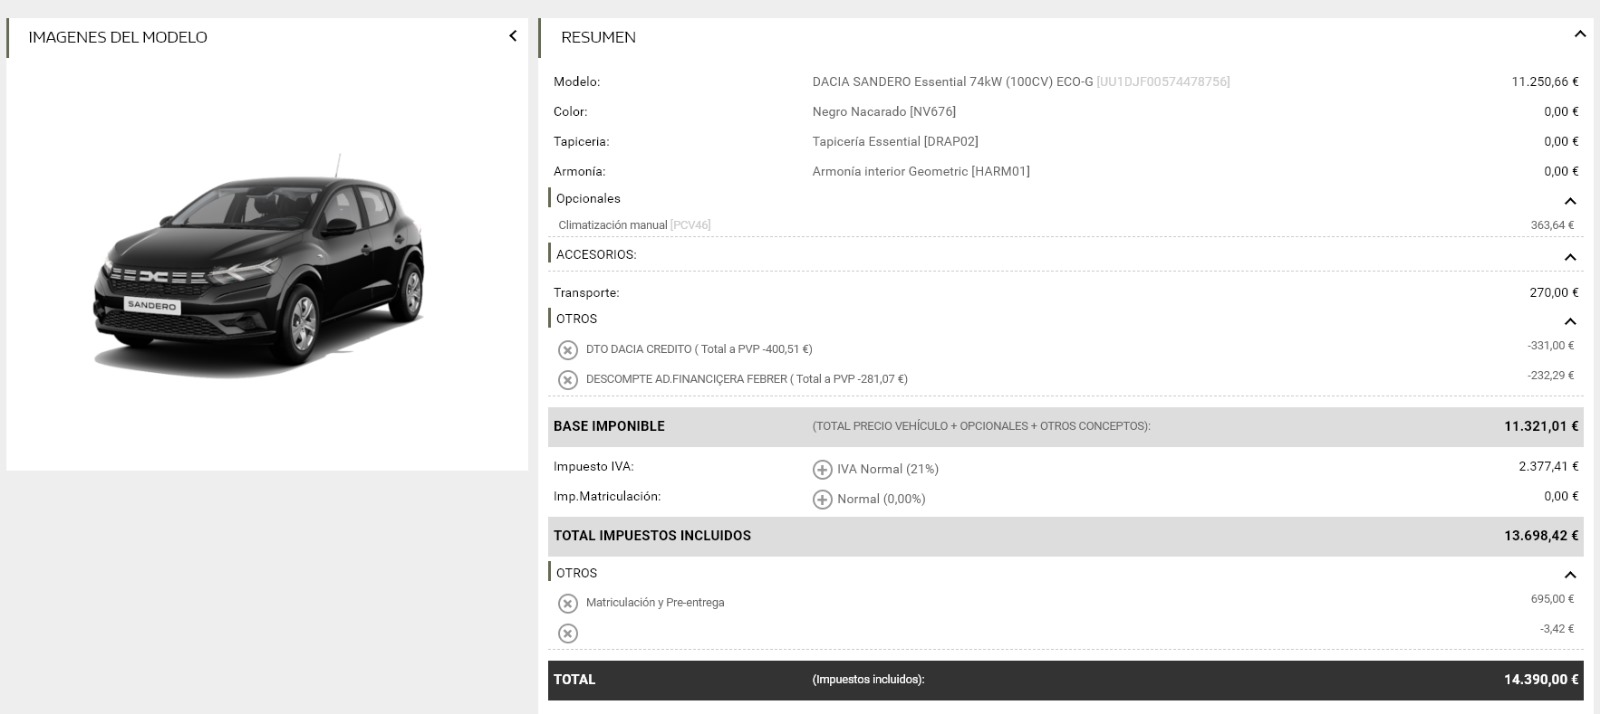
Task: Collapse the first OTROS discounts section
Action: (x=1570, y=321)
